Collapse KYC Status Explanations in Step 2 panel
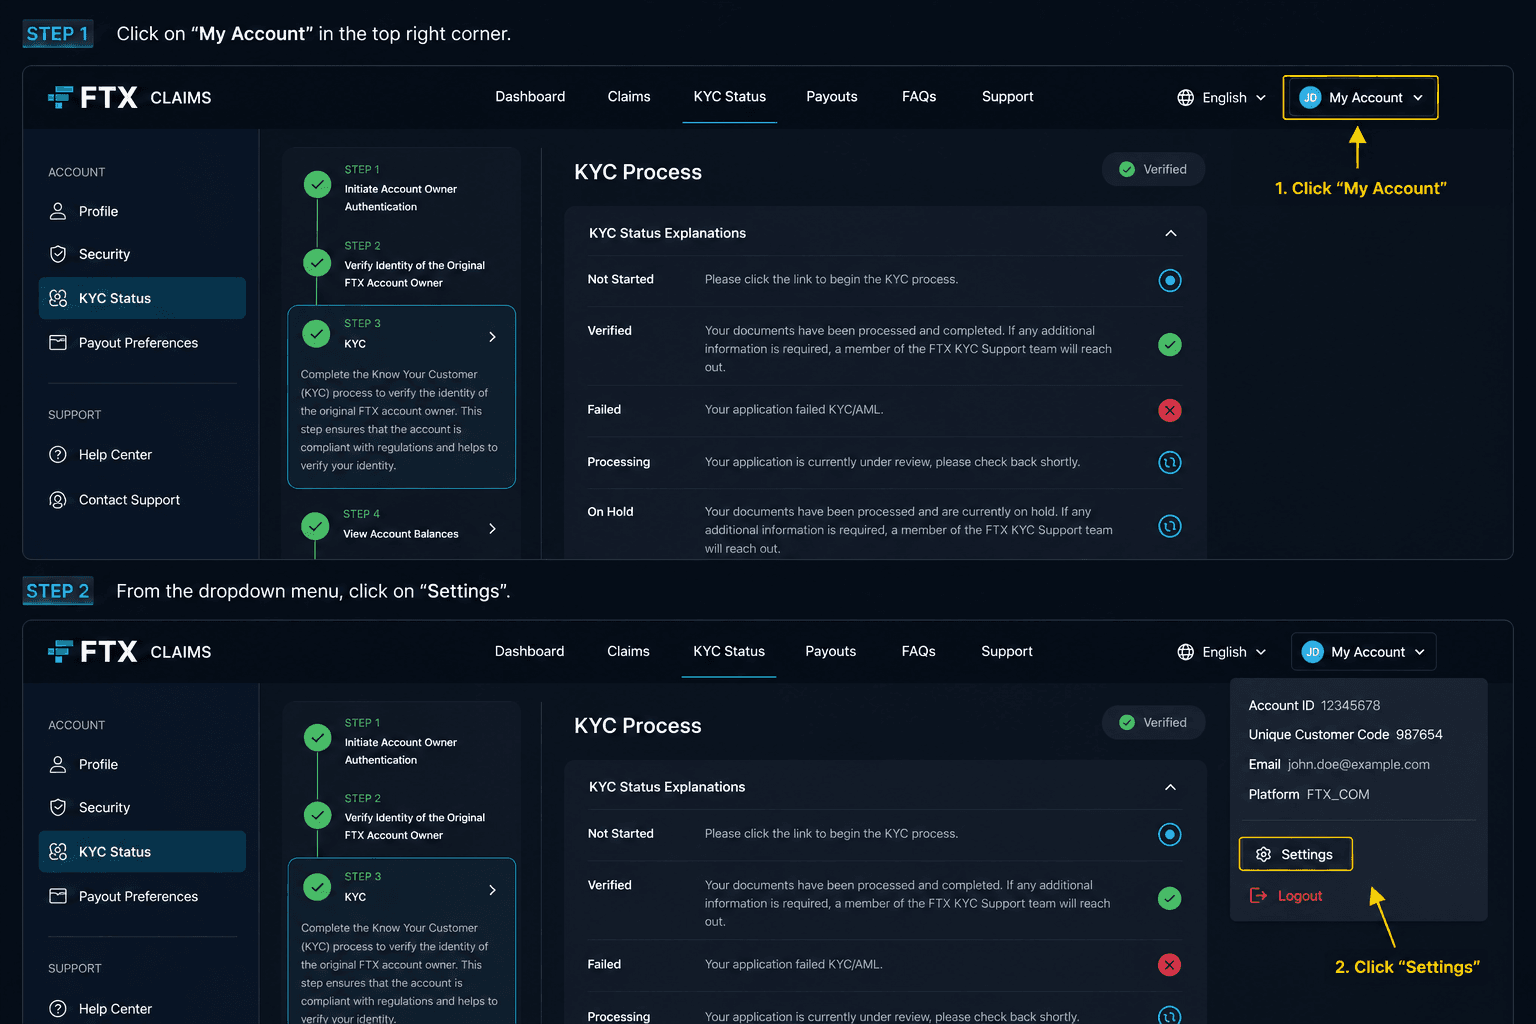 1170,787
